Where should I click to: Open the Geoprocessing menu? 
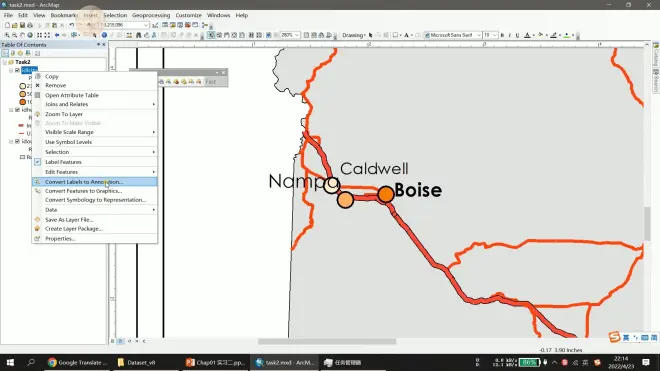click(x=151, y=15)
